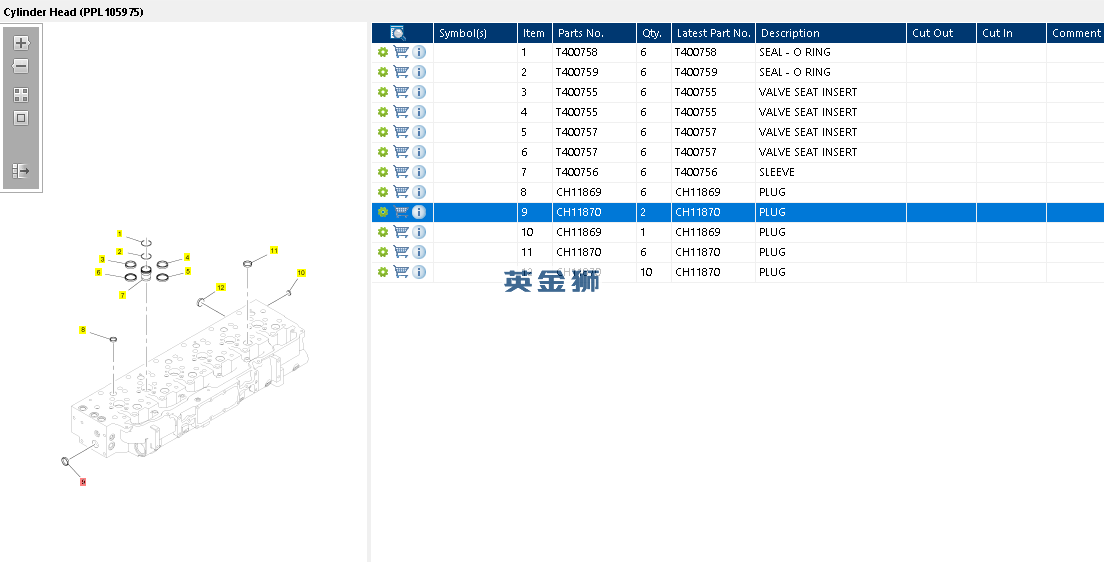The image size is (1104, 562).
Task: Select callout 3 in the diagram
Action: point(102,259)
